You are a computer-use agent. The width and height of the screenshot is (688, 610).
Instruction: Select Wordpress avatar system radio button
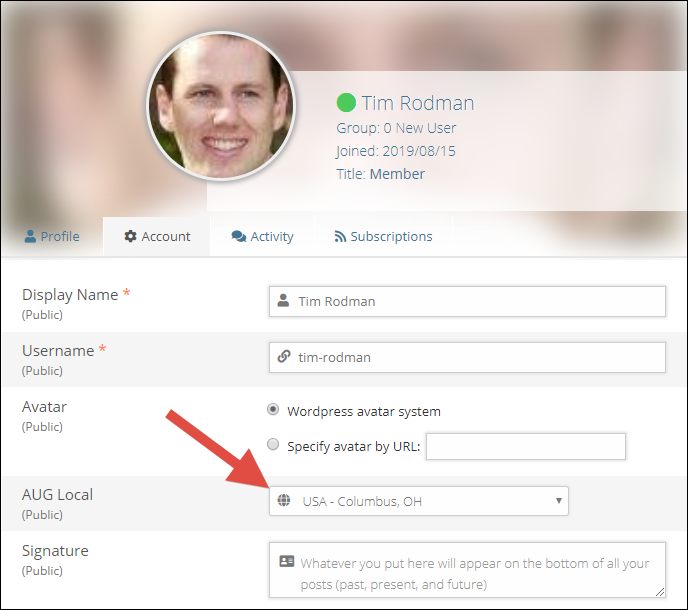pyautogui.click(x=273, y=409)
